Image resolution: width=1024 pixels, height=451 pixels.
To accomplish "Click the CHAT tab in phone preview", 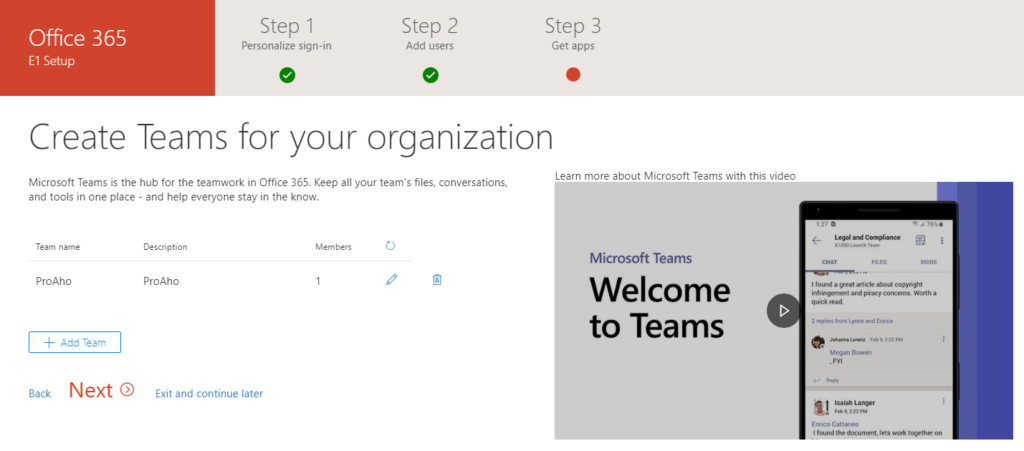I will (829, 262).
